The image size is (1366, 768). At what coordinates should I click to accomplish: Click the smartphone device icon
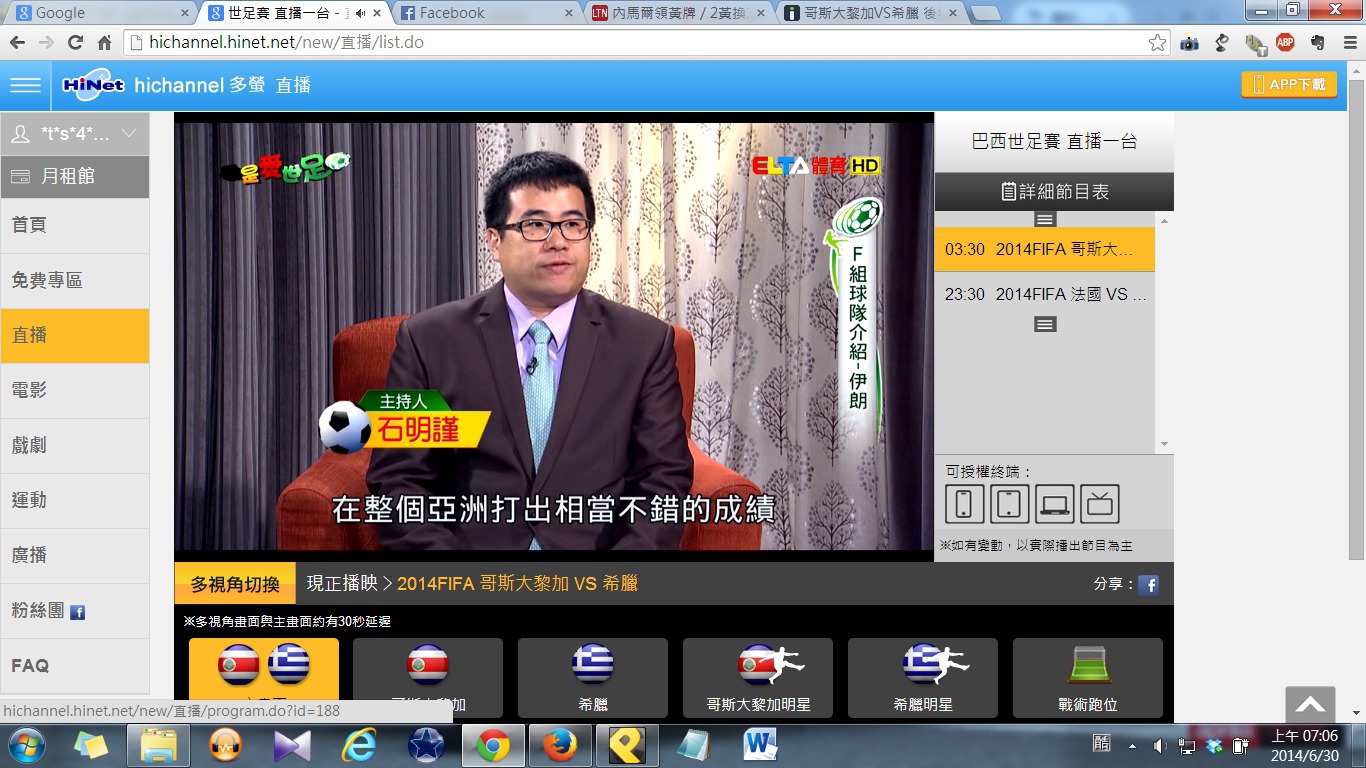[964, 504]
